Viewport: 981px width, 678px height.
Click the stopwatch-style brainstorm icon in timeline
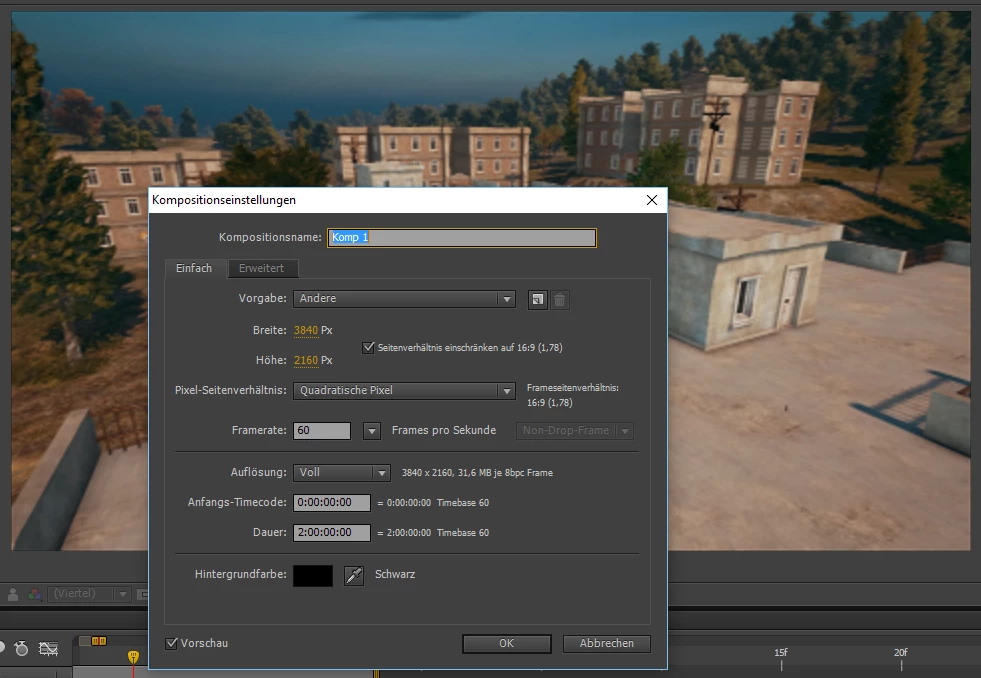21,649
